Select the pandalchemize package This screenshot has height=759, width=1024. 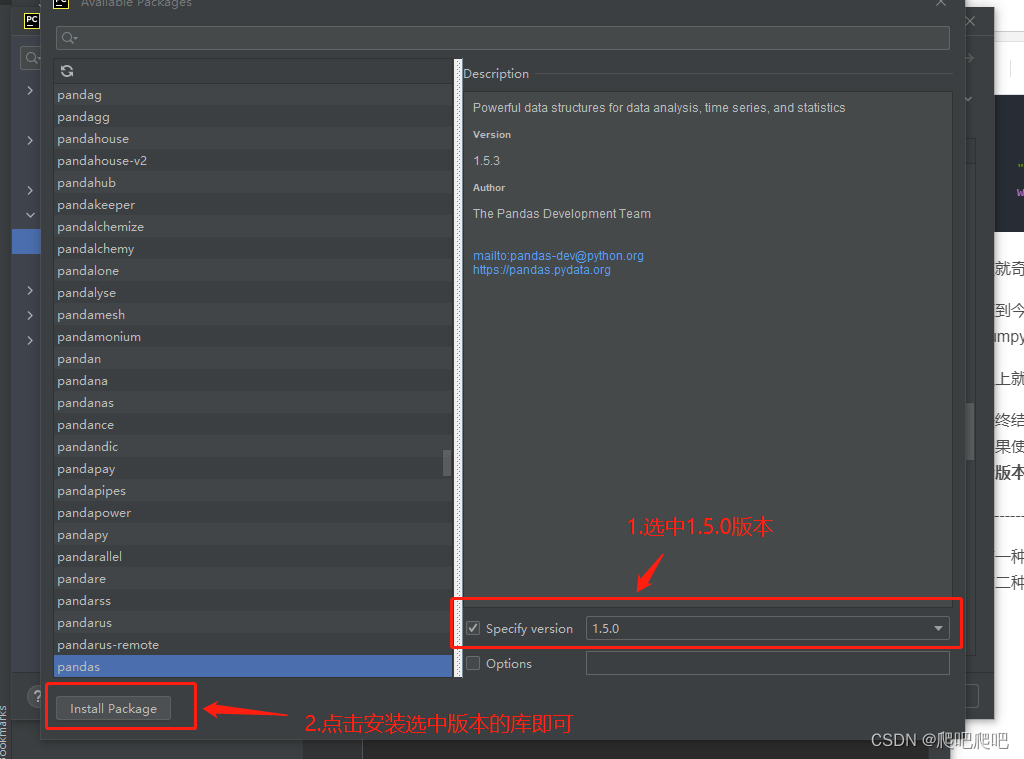click(x=253, y=227)
